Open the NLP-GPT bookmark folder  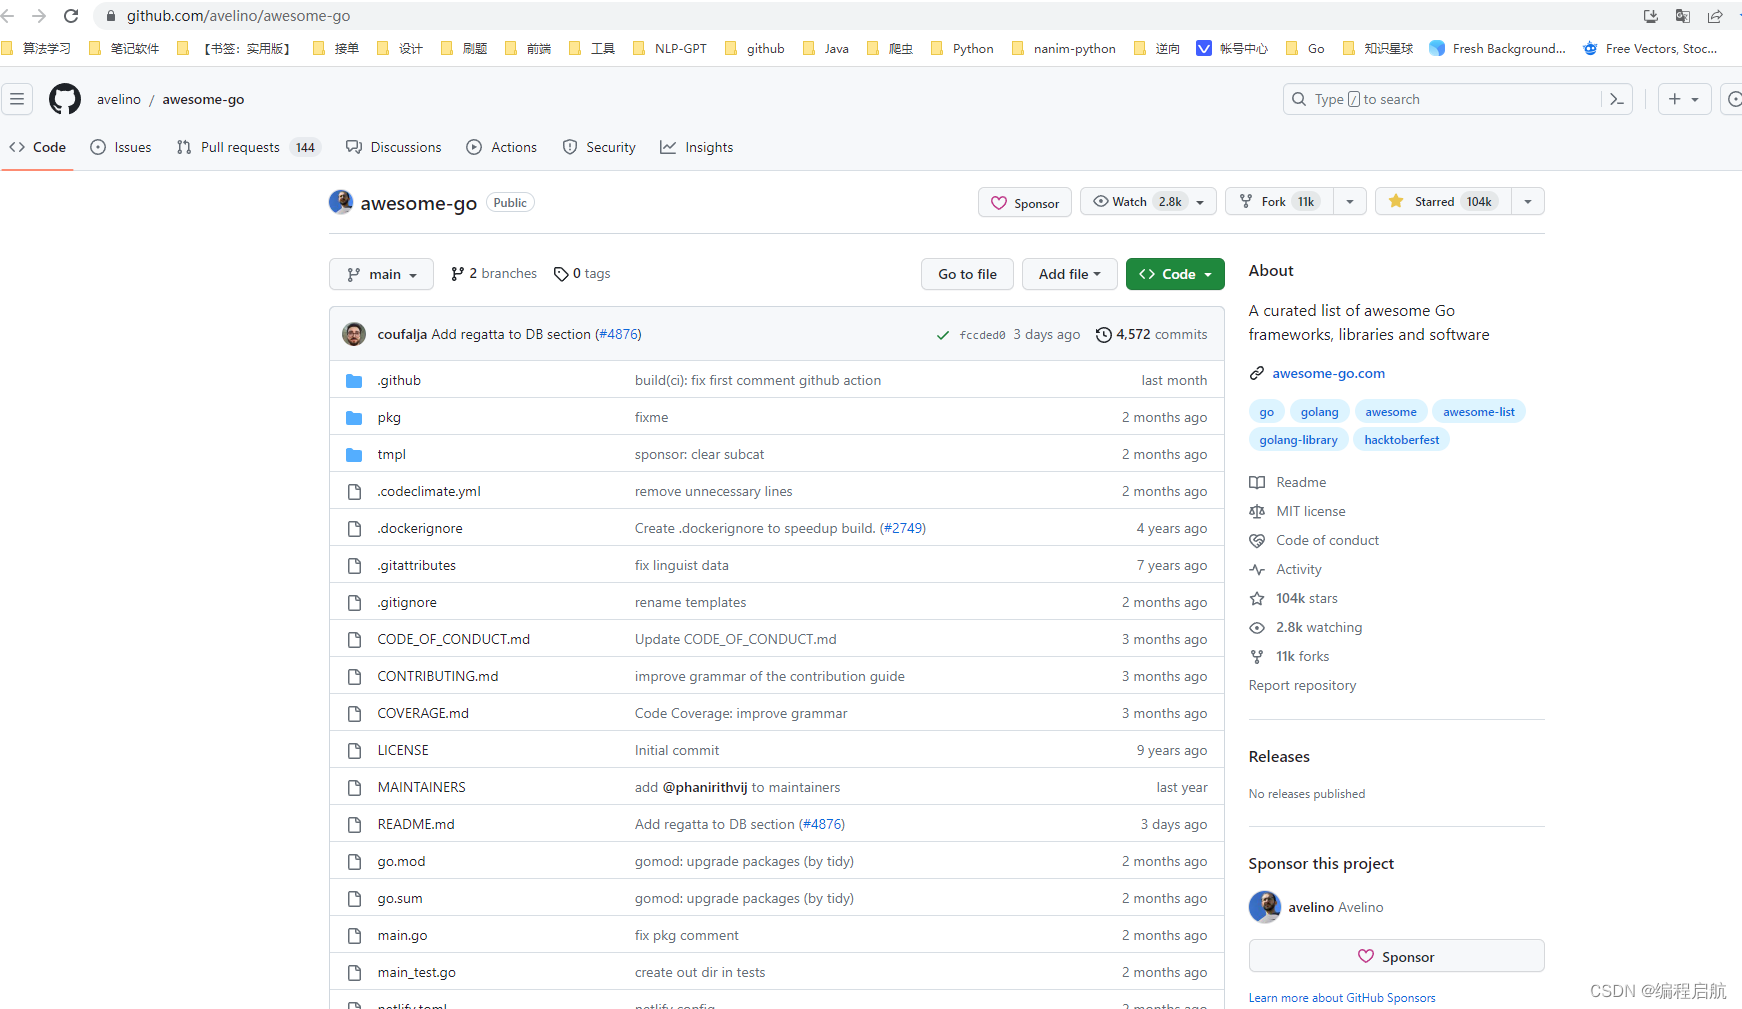pyautogui.click(x=670, y=48)
